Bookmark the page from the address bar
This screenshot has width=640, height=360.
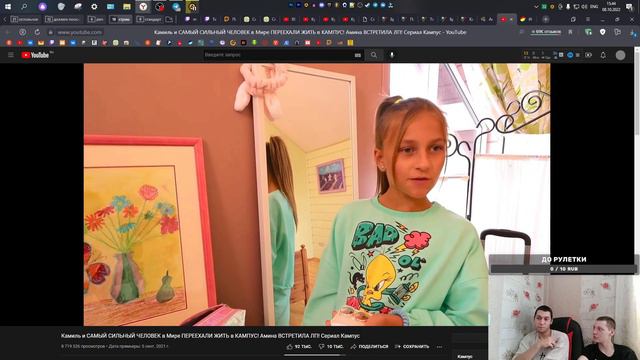click(570, 32)
